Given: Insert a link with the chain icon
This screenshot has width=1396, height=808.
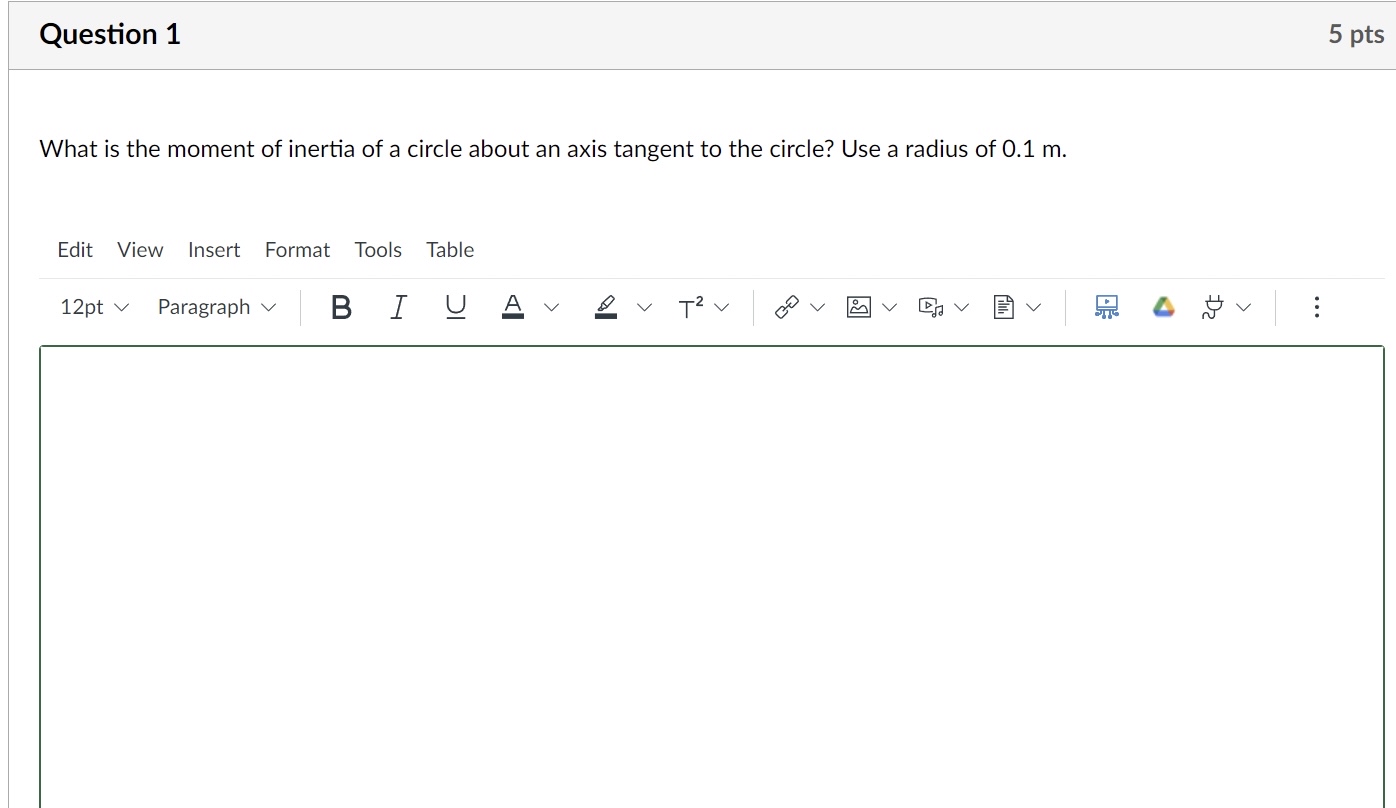Looking at the screenshot, I should (x=787, y=307).
